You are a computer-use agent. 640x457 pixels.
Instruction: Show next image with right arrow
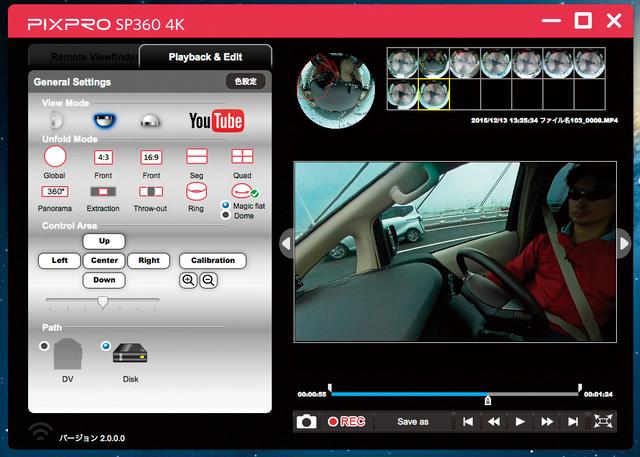(624, 244)
